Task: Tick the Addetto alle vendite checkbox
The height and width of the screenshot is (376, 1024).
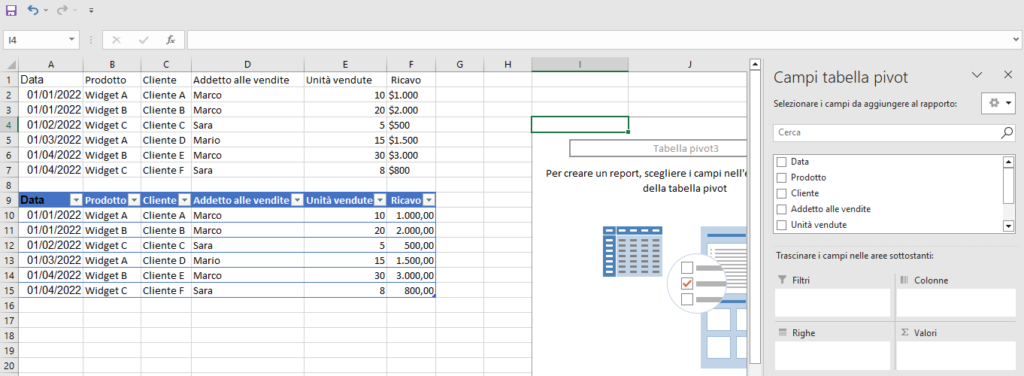Action: pos(781,209)
